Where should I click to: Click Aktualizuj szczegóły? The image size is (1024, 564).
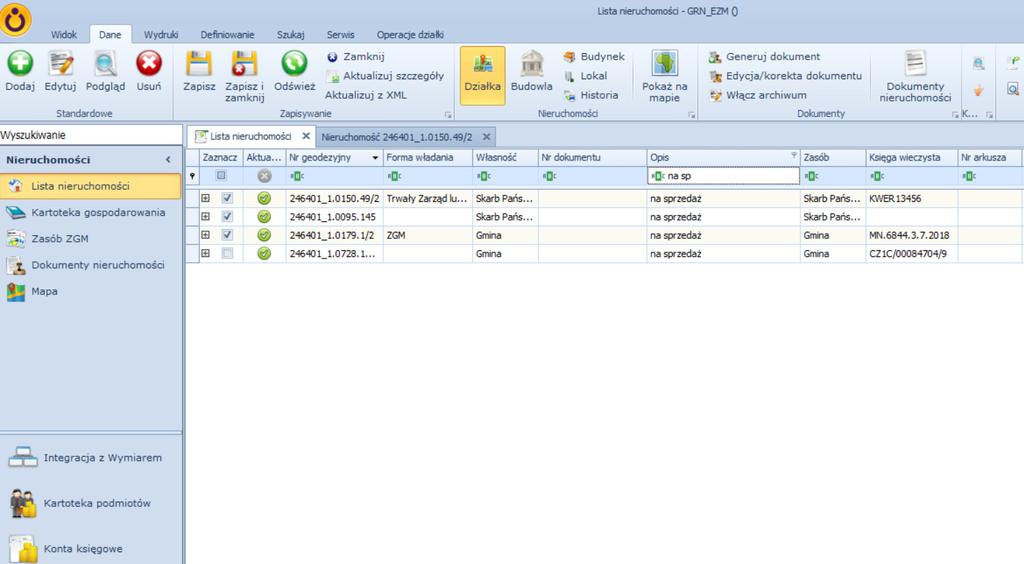[385, 76]
